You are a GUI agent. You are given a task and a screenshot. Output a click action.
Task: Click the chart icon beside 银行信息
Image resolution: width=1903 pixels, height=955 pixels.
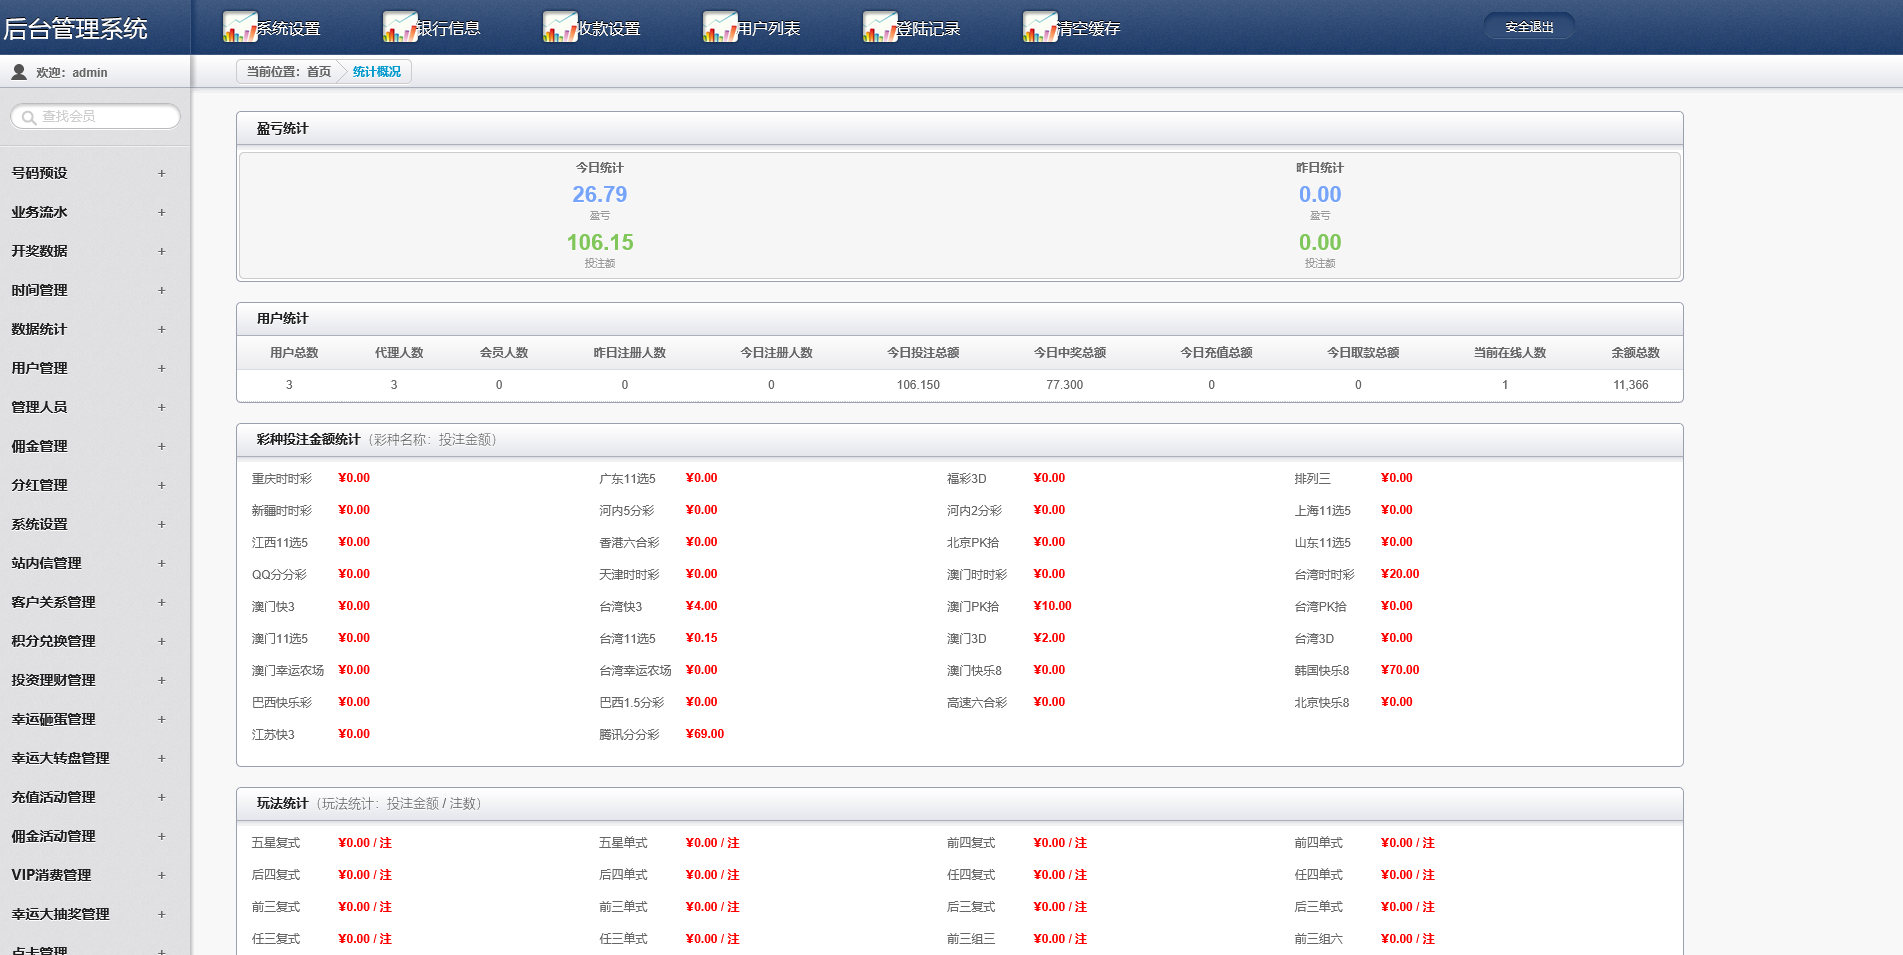click(400, 27)
